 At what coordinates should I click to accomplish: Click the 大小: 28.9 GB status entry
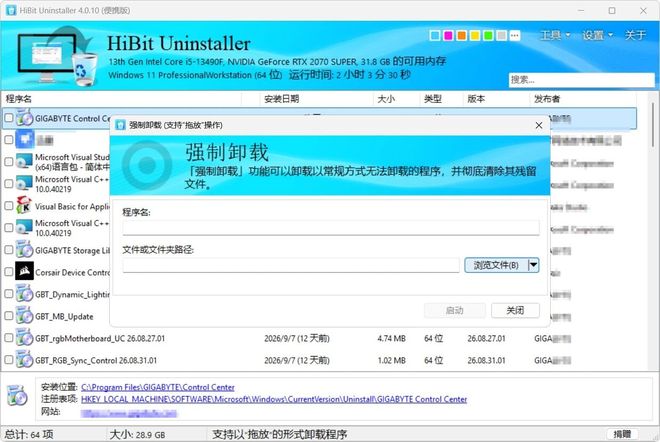pyautogui.click(x=137, y=434)
